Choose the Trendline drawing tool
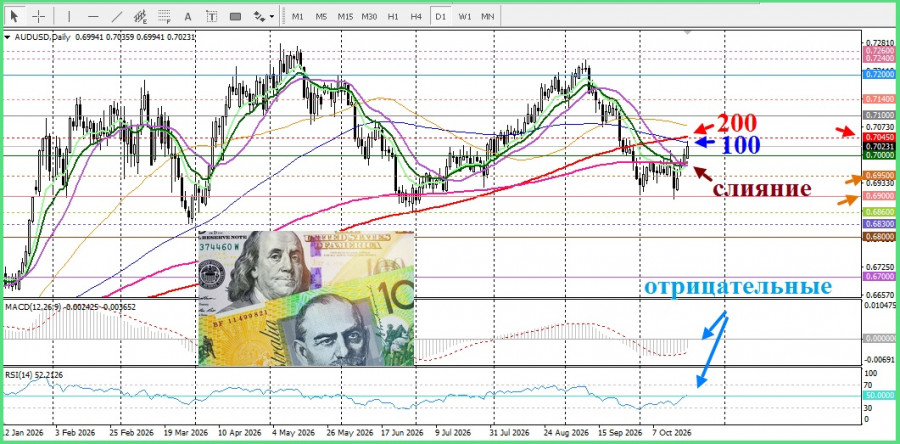This screenshot has width=900, height=444. tap(117, 16)
